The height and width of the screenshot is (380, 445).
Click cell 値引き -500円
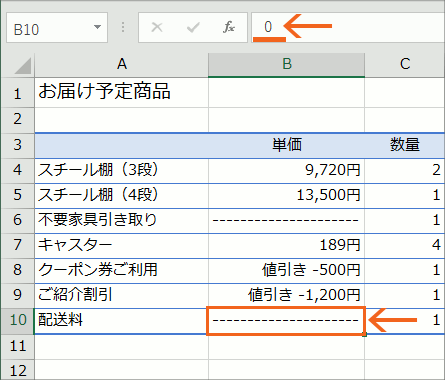pyautogui.click(x=287, y=271)
